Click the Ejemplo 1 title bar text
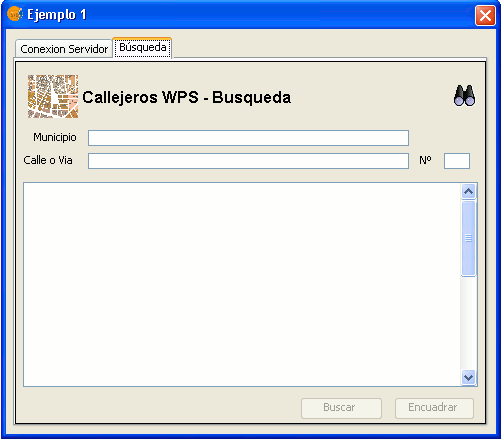The width and height of the screenshot is (503, 441). 57,15
